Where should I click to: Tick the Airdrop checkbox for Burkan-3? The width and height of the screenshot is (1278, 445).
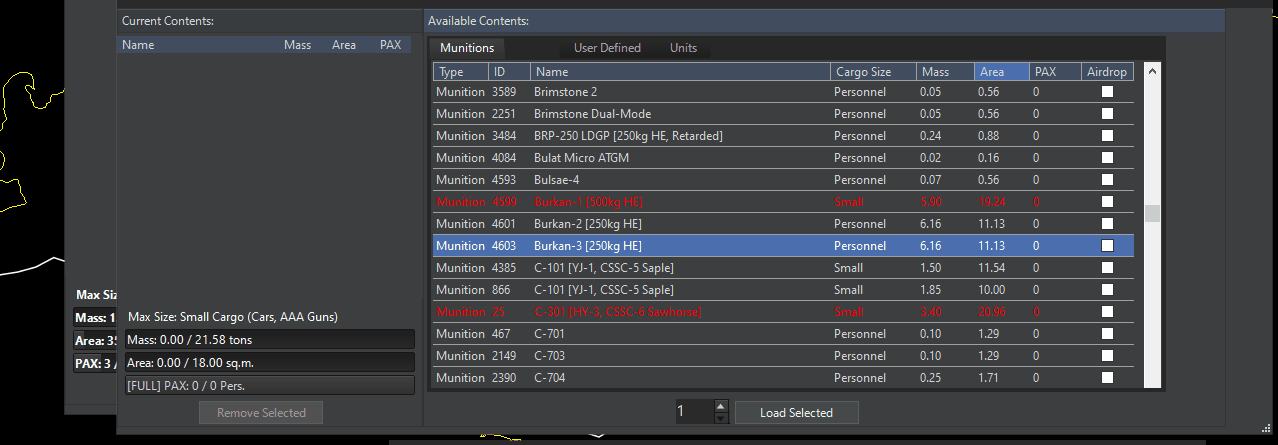1107,246
